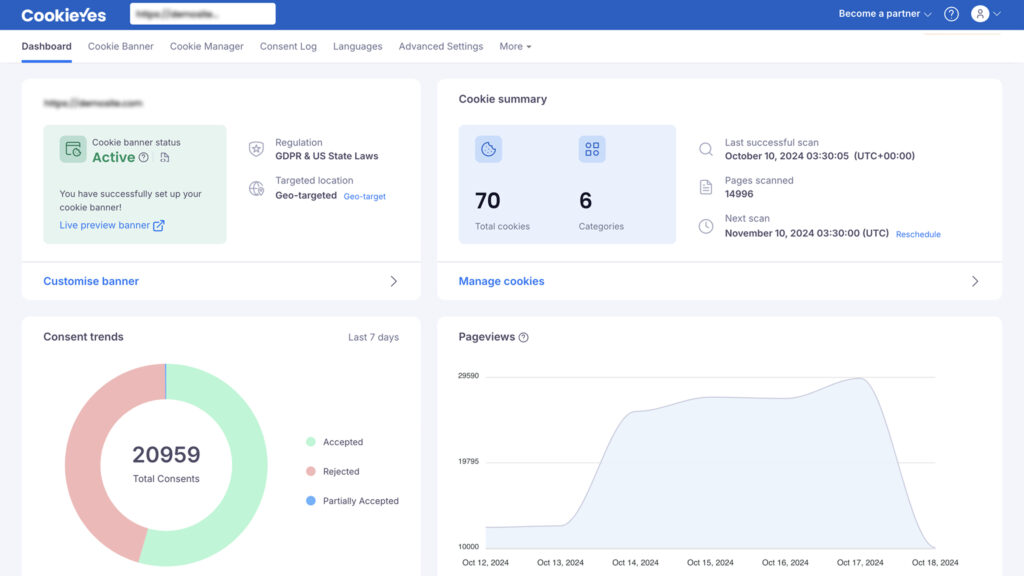The height and width of the screenshot is (576, 1024).
Task: Expand the More menu dropdown
Action: pyautogui.click(x=515, y=47)
